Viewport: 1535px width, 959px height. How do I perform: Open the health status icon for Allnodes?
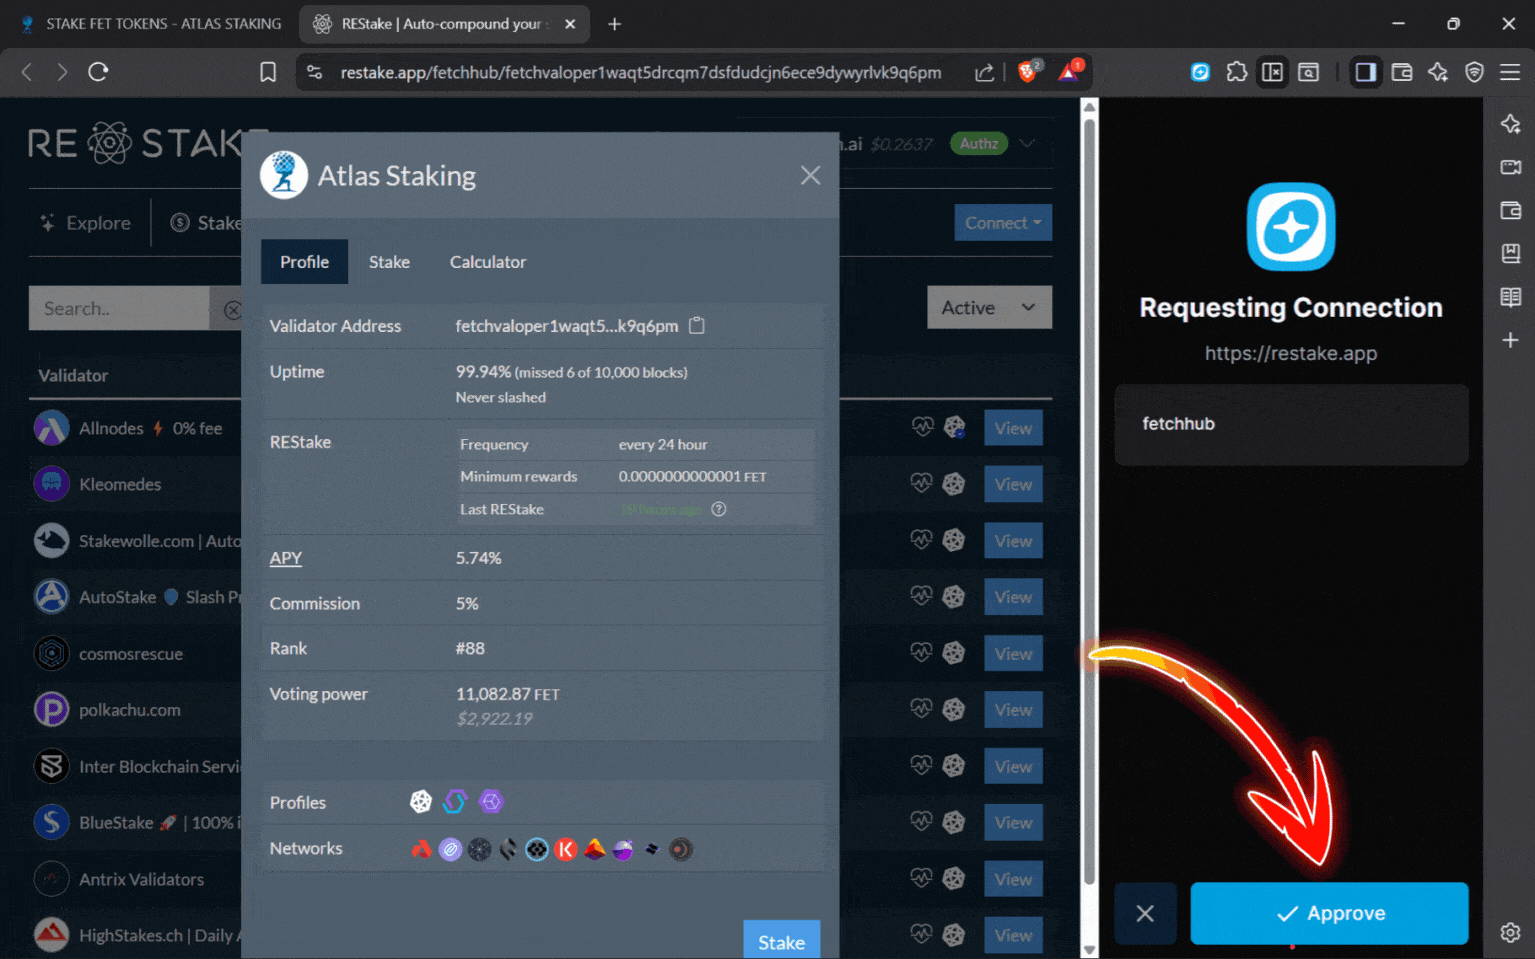point(921,427)
